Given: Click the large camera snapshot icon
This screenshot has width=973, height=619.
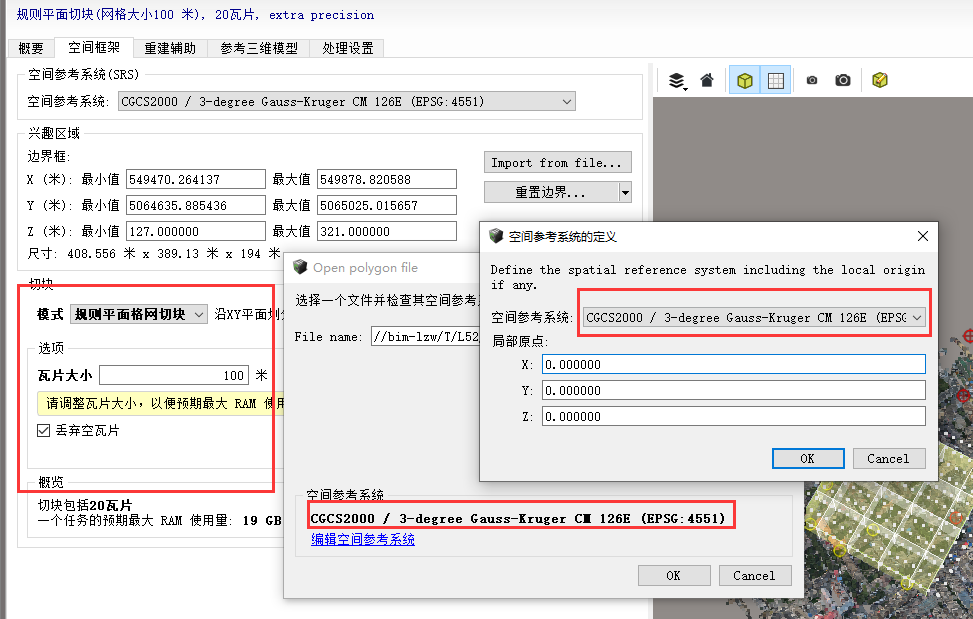Looking at the screenshot, I should tap(843, 81).
